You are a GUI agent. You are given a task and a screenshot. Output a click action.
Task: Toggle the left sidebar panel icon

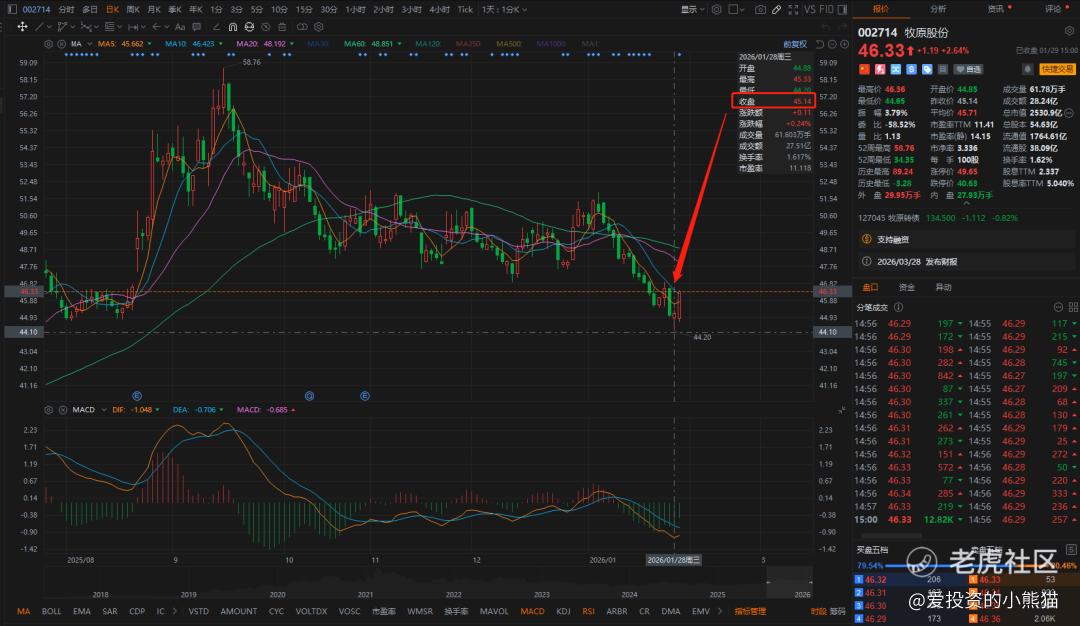(x=12, y=10)
